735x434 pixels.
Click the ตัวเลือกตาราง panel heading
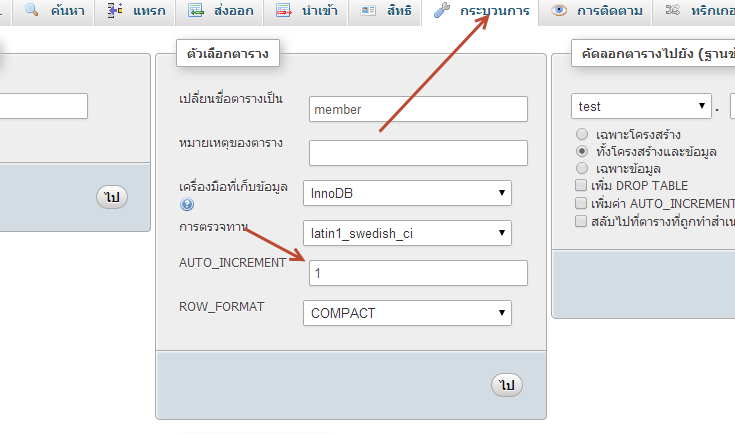point(228,53)
